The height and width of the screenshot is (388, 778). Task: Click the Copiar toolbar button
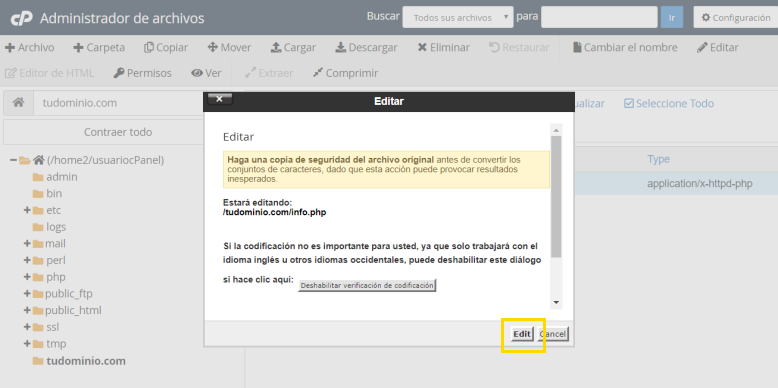point(166,48)
